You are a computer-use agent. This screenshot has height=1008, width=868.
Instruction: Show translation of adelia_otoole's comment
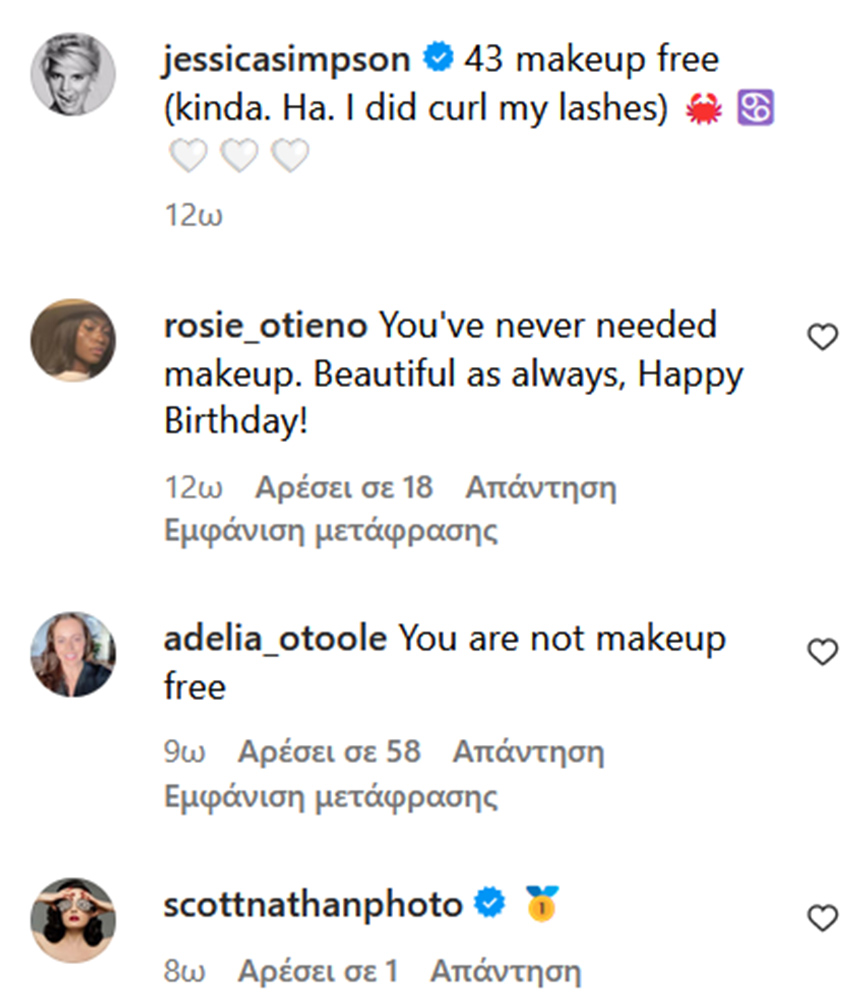coord(330,797)
